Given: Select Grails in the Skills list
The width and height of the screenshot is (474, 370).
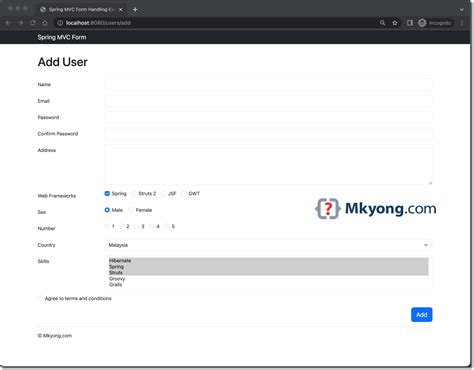Looking at the screenshot, I should (x=268, y=284).
